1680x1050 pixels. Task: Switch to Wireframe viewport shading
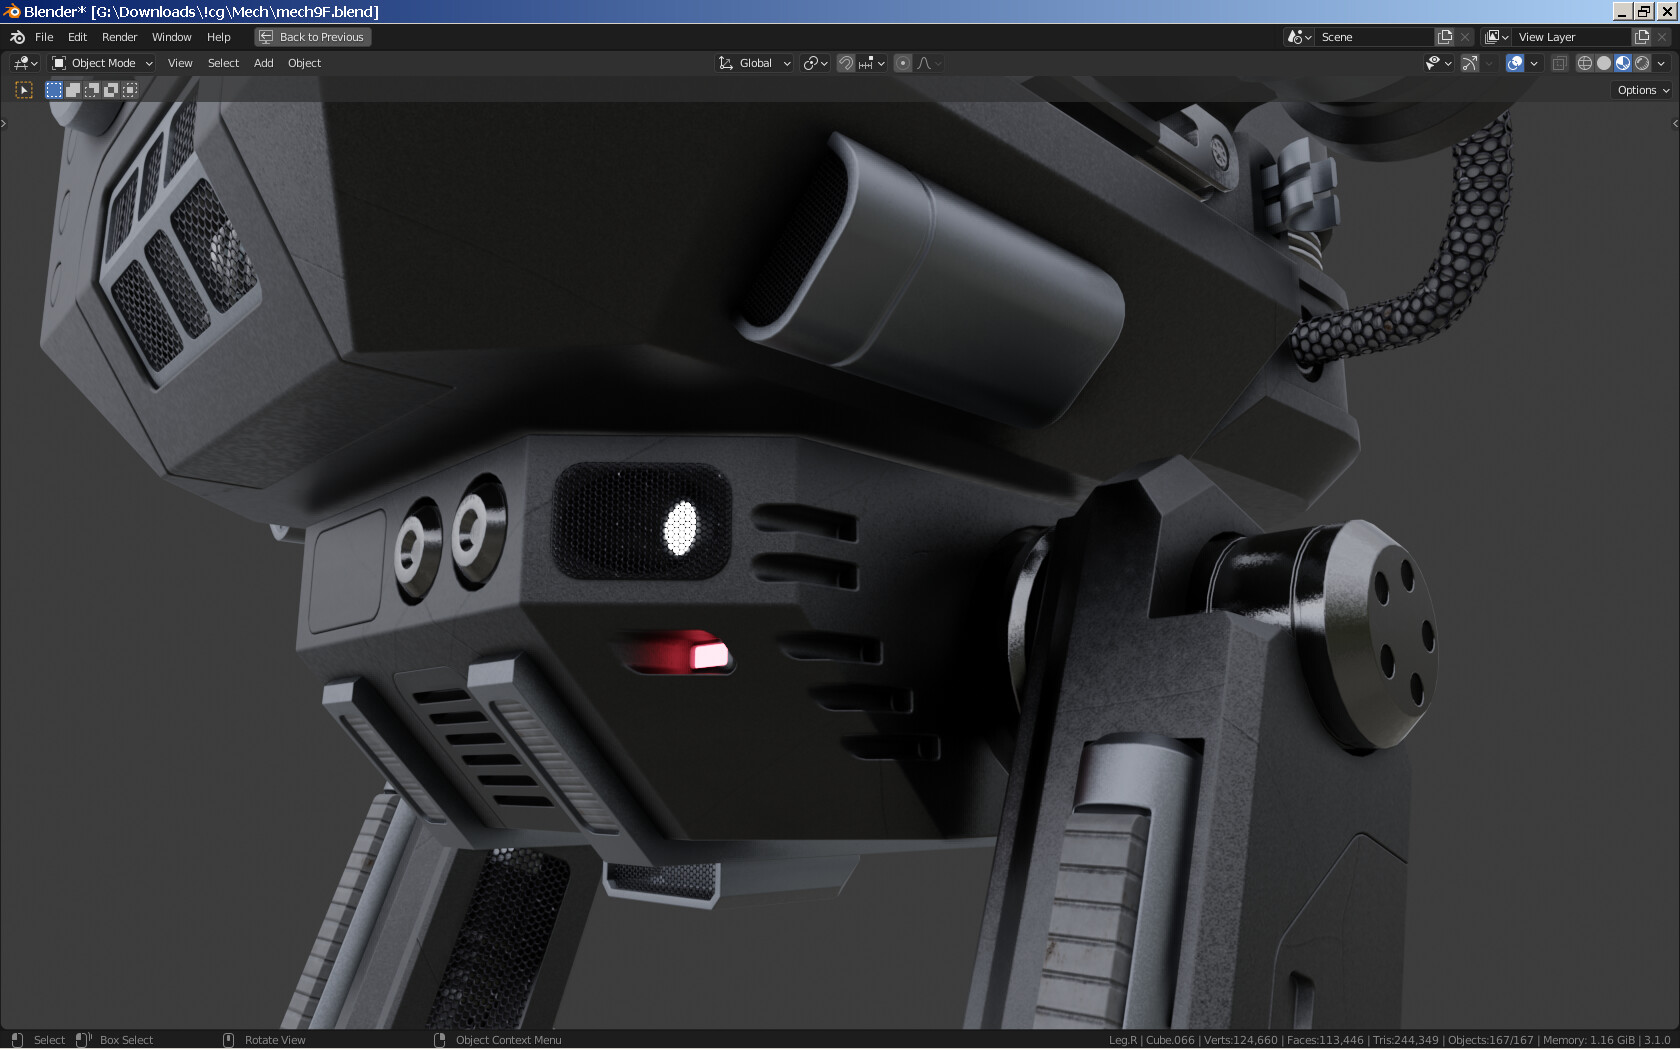tap(1585, 63)
